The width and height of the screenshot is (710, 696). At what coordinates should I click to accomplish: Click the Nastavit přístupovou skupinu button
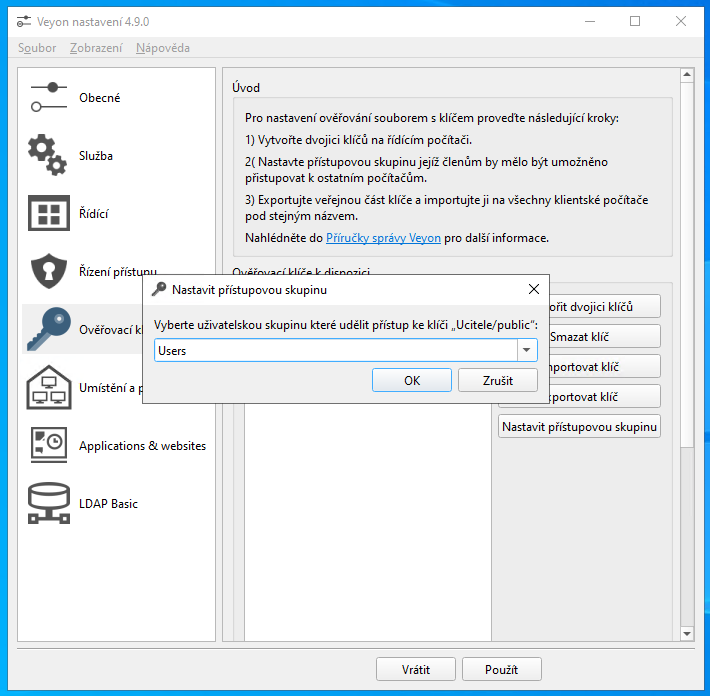(x=579, y=427)
